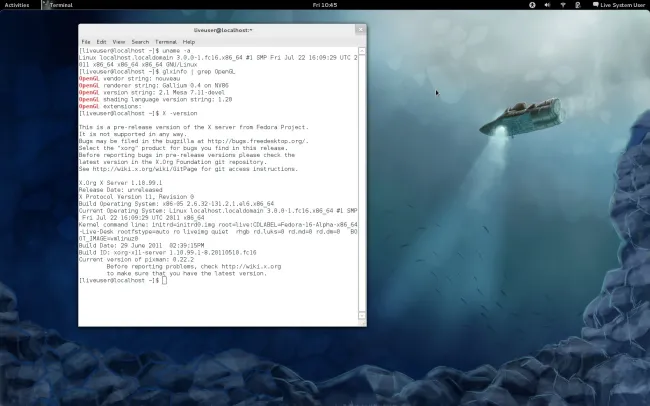Image resolution: width=650 pixels, height=406 pixels.
Task: Click 'X.Org X Server 1.10.99.1' line
Action: coord(120,183)
